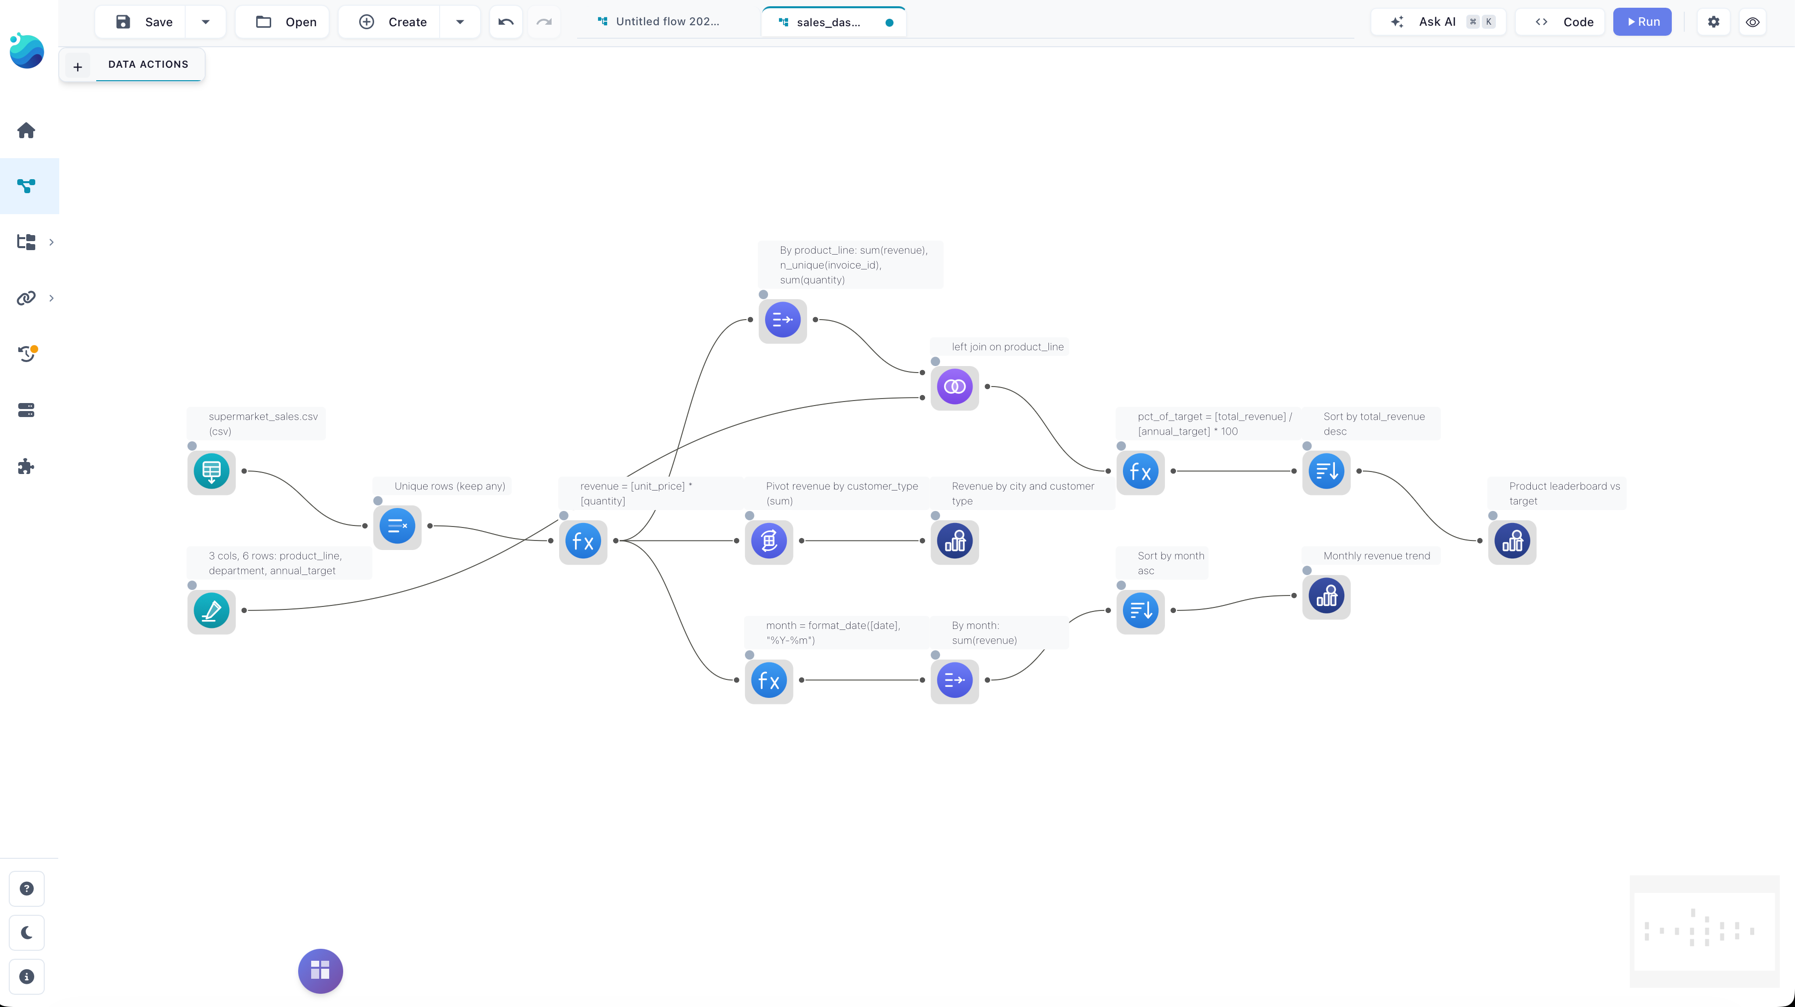Select the month format_date formula node

768,680
